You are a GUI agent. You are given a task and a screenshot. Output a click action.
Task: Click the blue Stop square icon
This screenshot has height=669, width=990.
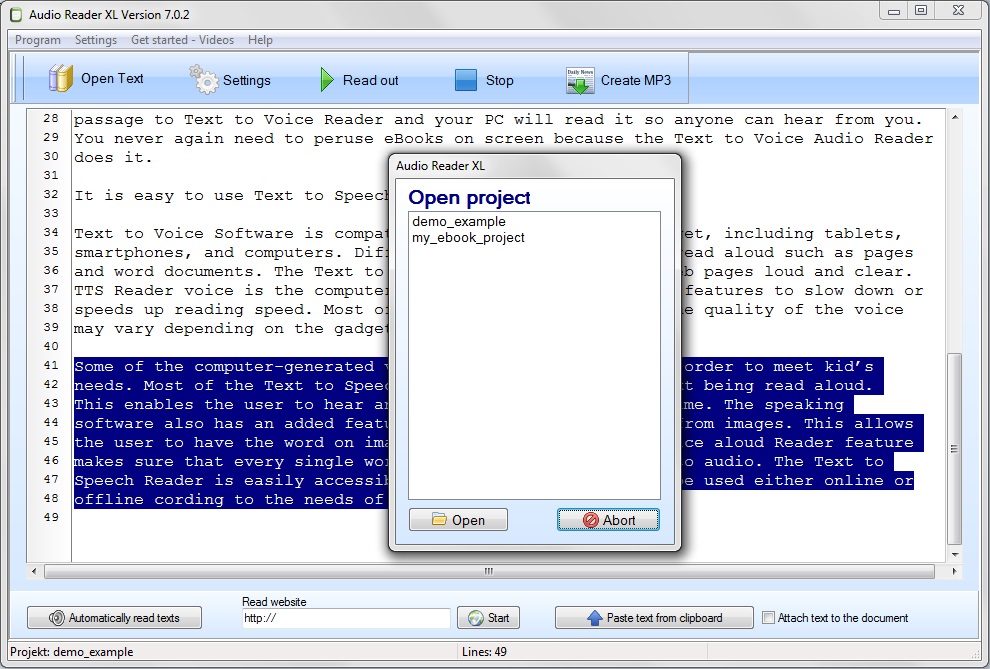pos(466,80)
